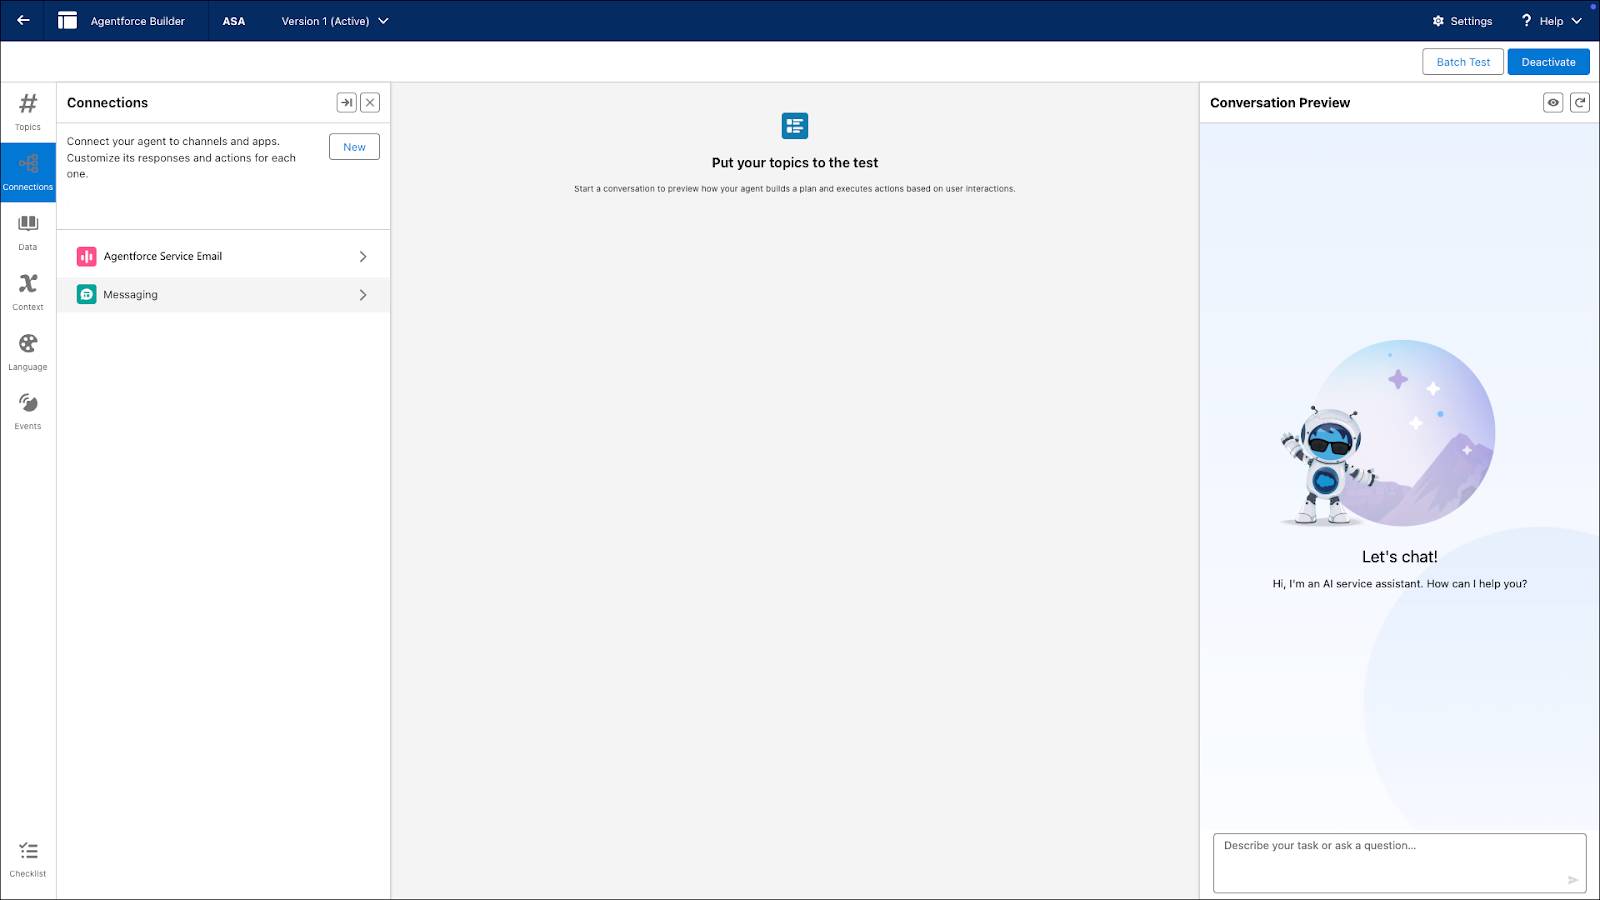
Task: Click the Batch Test button
Action: pos(1463,61)
